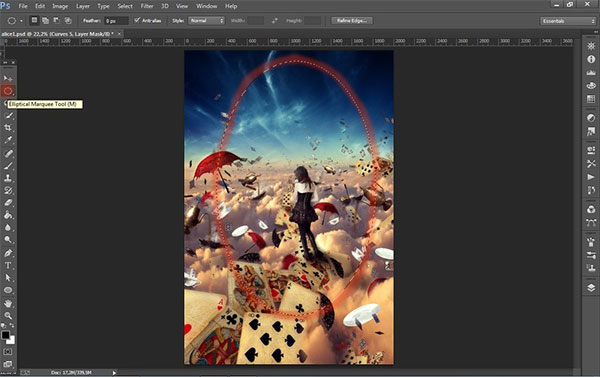Open the Paths panel

(591, 222)
